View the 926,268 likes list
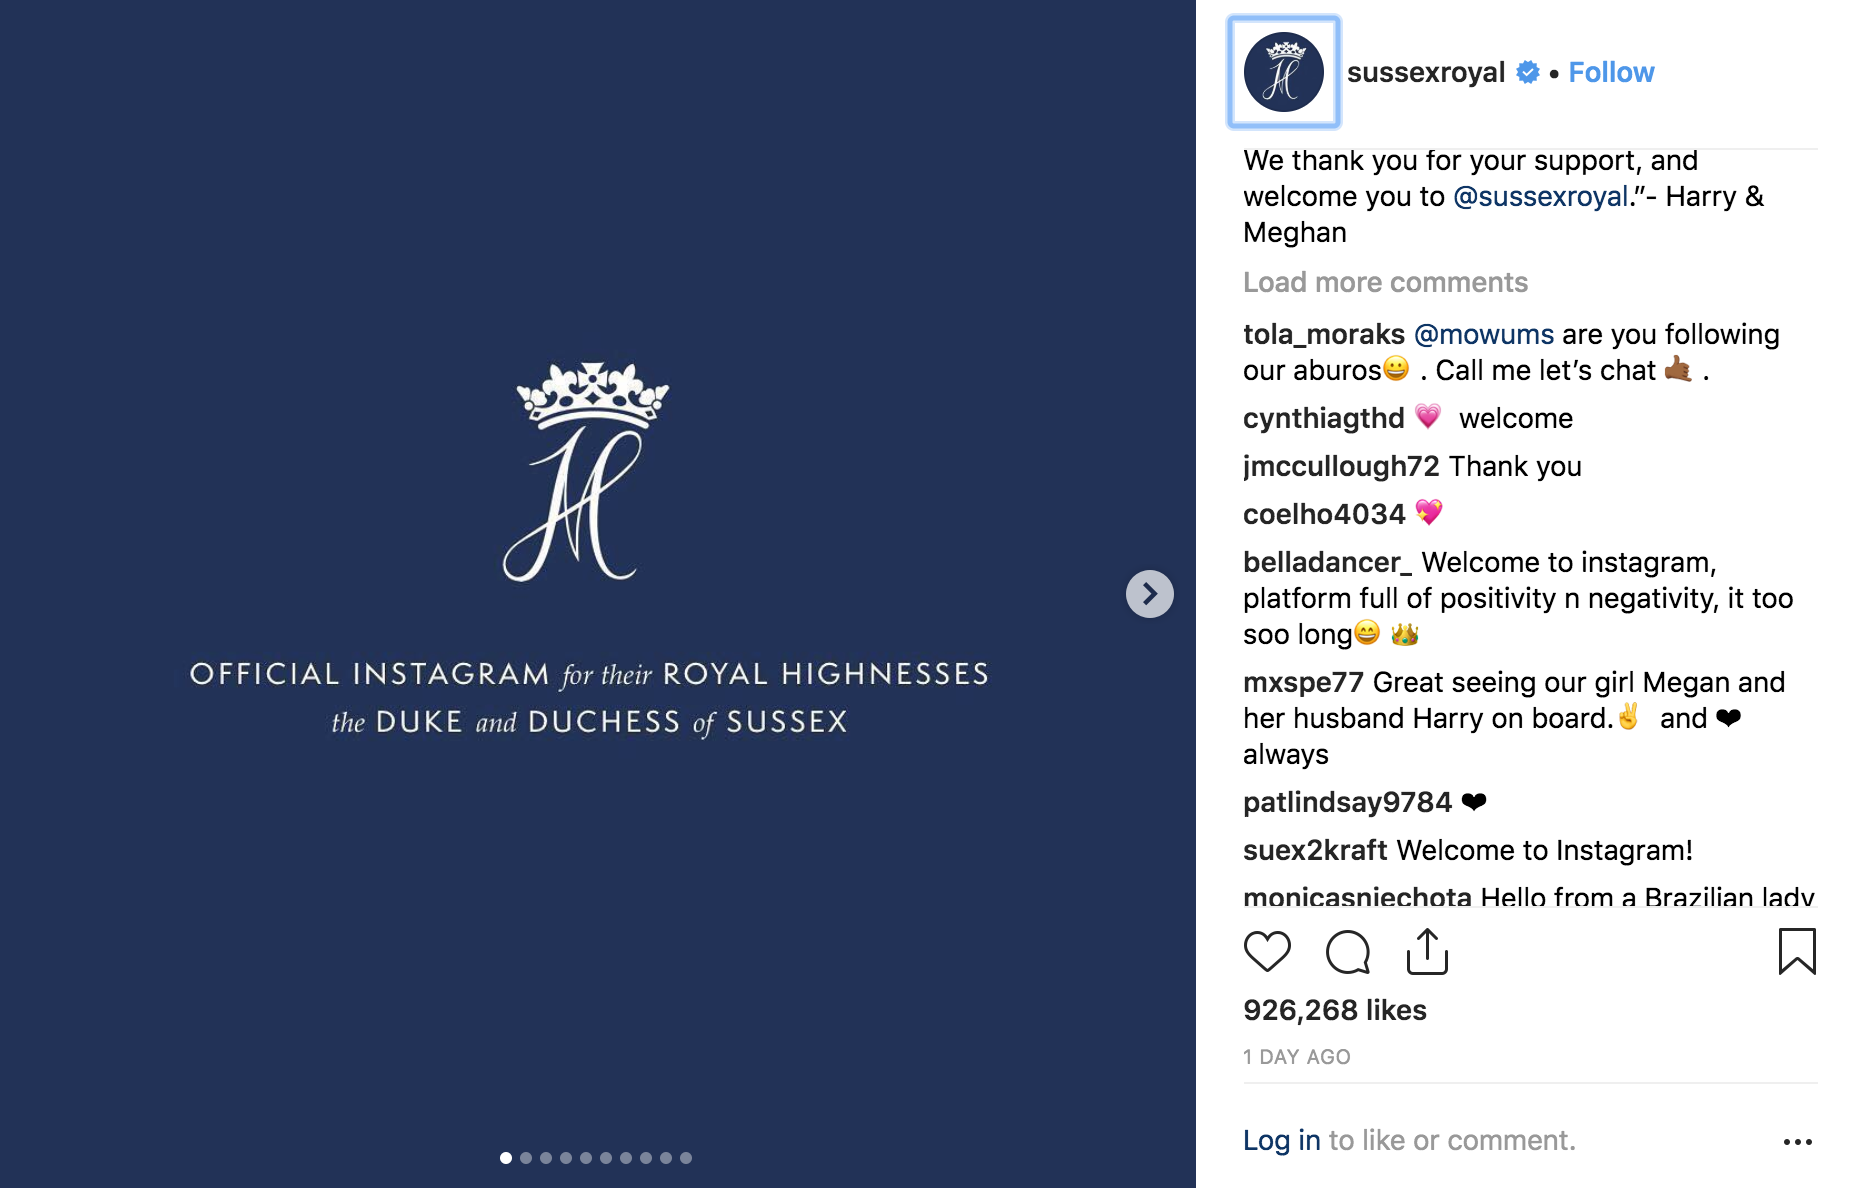The width and height of the screenshot is (1864, 1188). point(1335,1010)
